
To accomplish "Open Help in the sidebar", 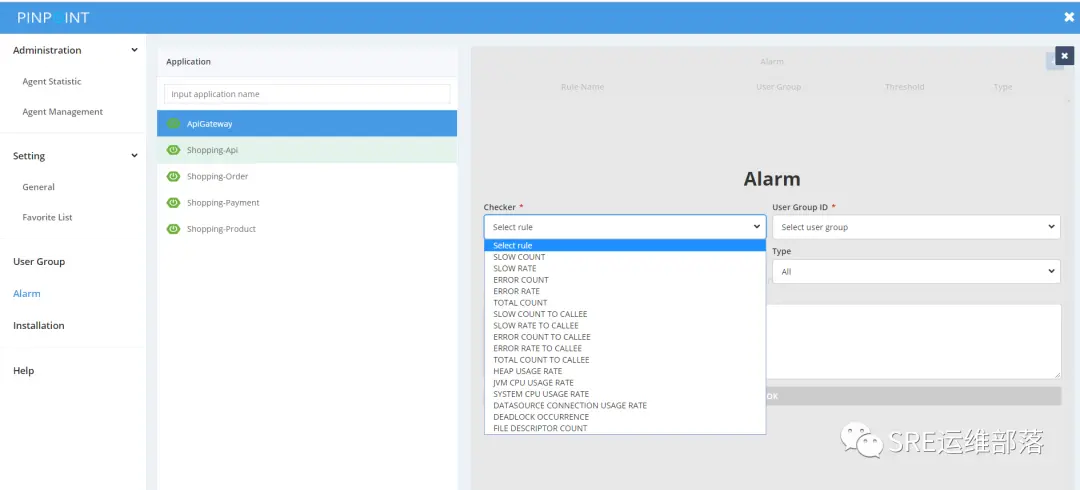I will pos(23,371).
